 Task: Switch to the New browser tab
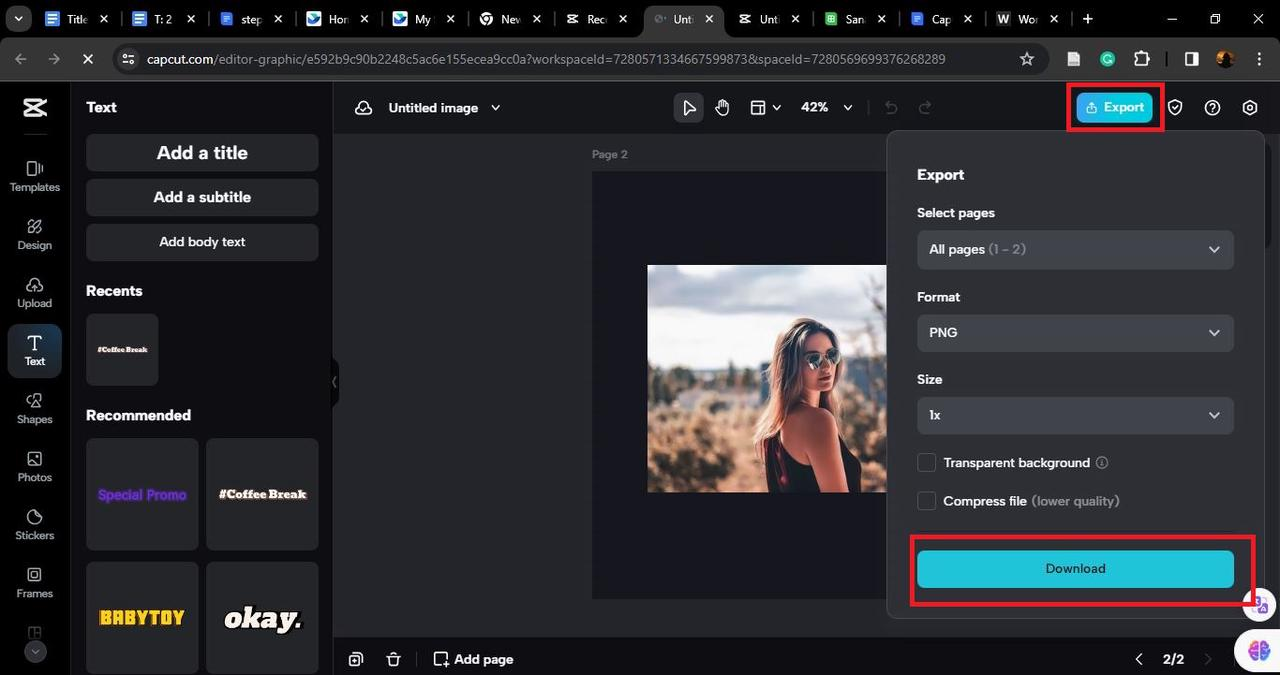coord(510,19)
